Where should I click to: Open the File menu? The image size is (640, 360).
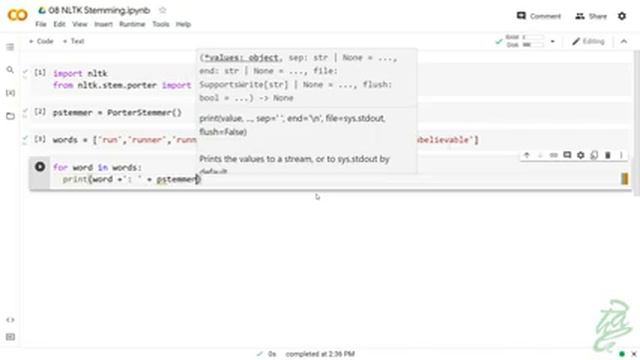[41, 24]
